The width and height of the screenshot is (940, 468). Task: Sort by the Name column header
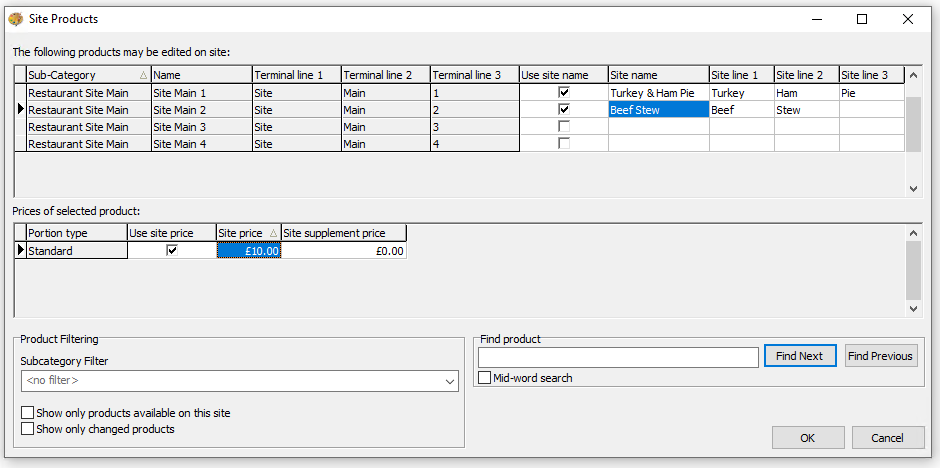(200, 75)
